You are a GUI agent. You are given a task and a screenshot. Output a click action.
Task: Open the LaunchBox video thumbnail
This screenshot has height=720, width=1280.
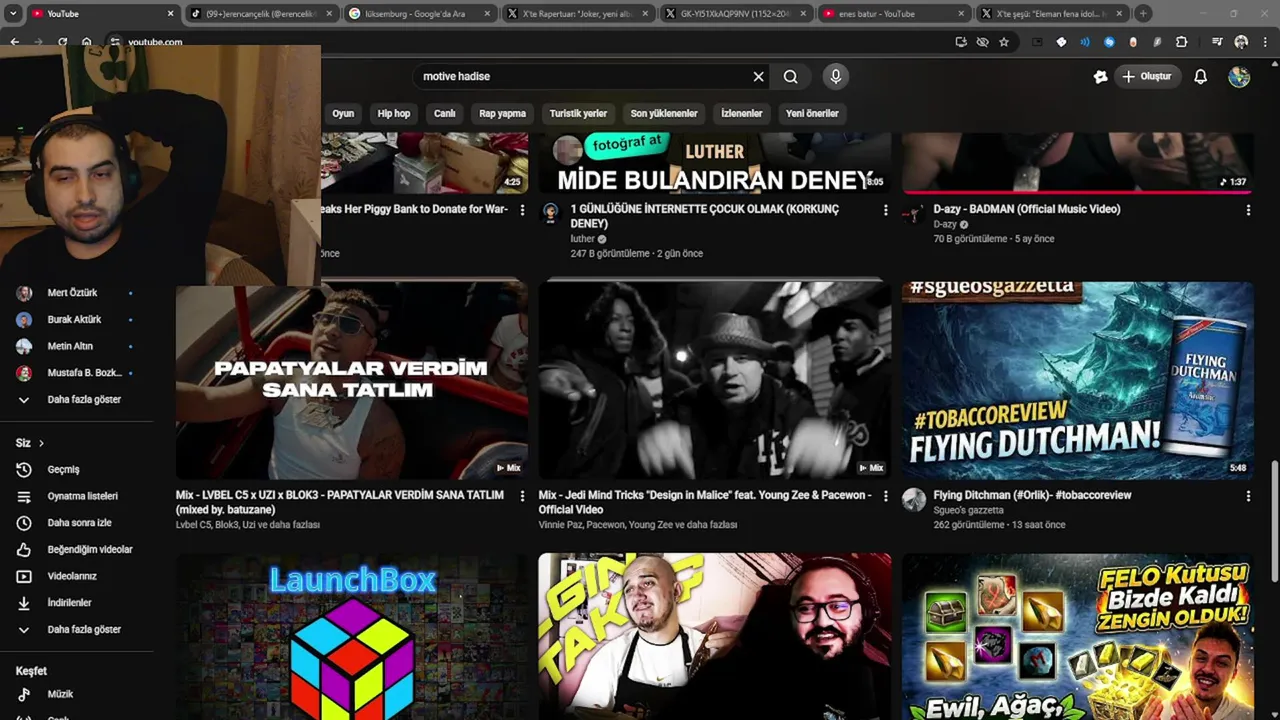(352, 637)
